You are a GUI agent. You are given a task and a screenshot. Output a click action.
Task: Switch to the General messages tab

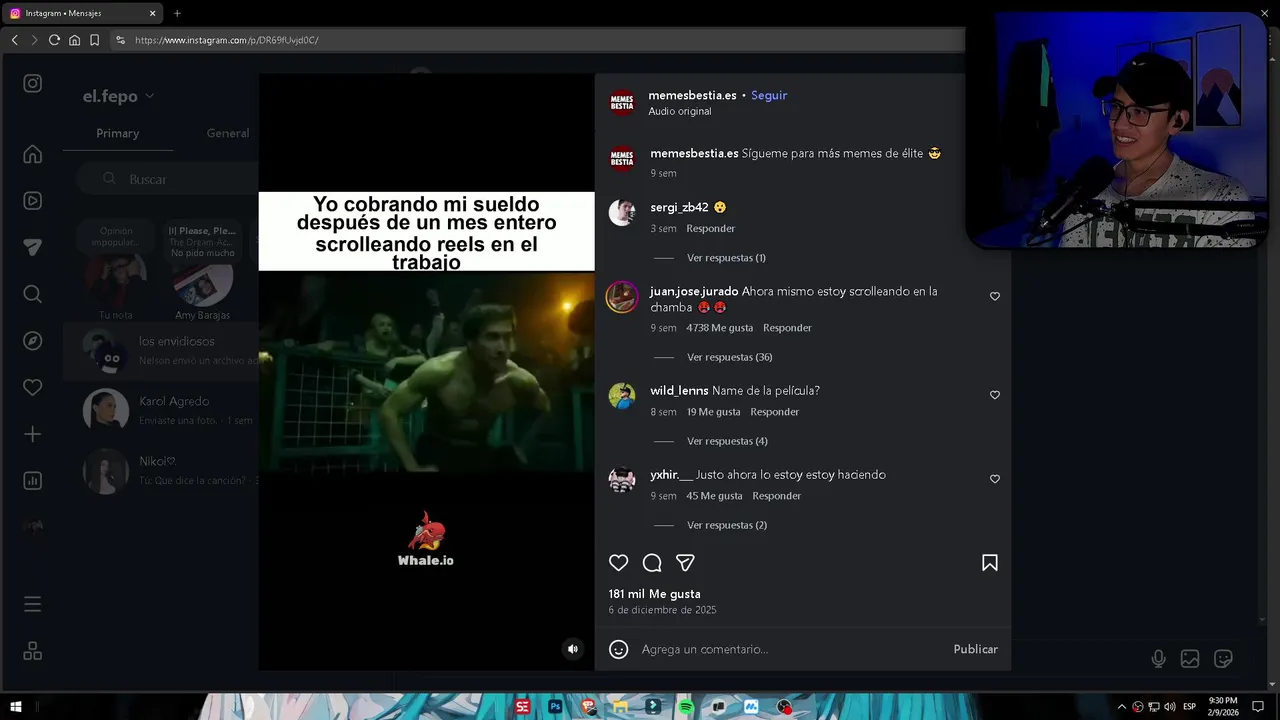click(x=228, y=133)
